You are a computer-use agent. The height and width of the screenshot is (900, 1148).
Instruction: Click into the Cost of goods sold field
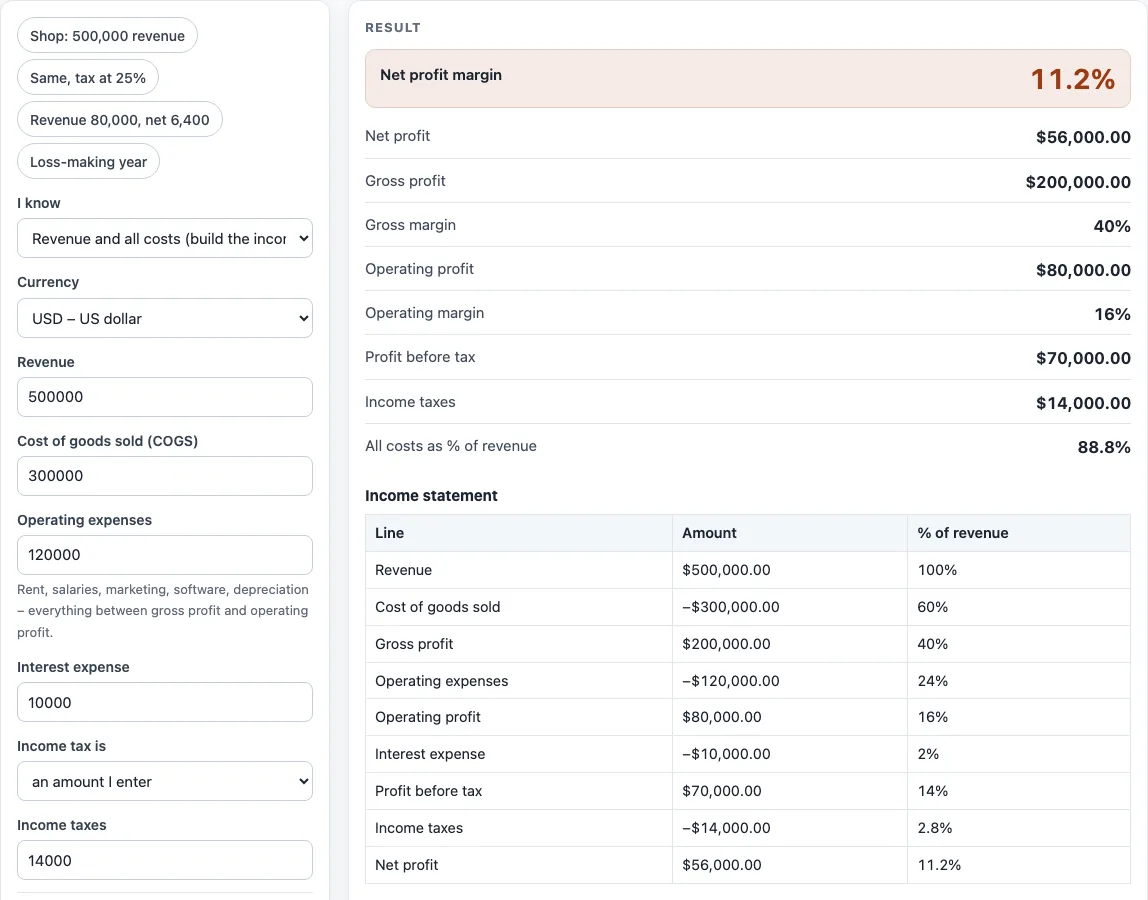(x=165, y=476)
